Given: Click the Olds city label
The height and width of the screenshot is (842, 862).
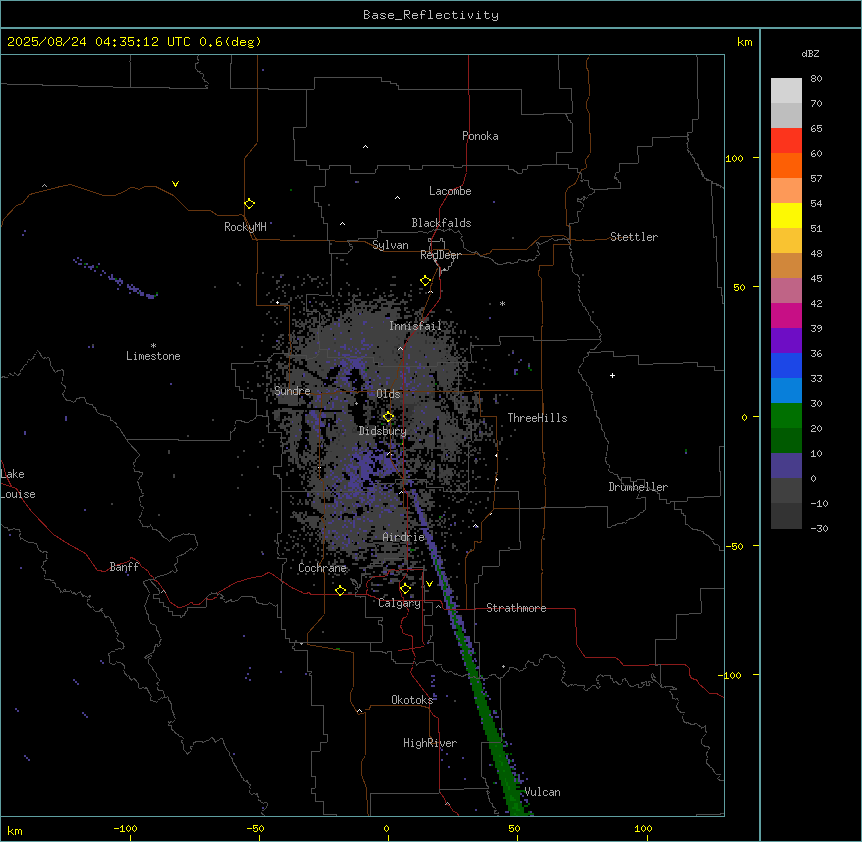Looking at the screenshot, I should pos(388,394).
